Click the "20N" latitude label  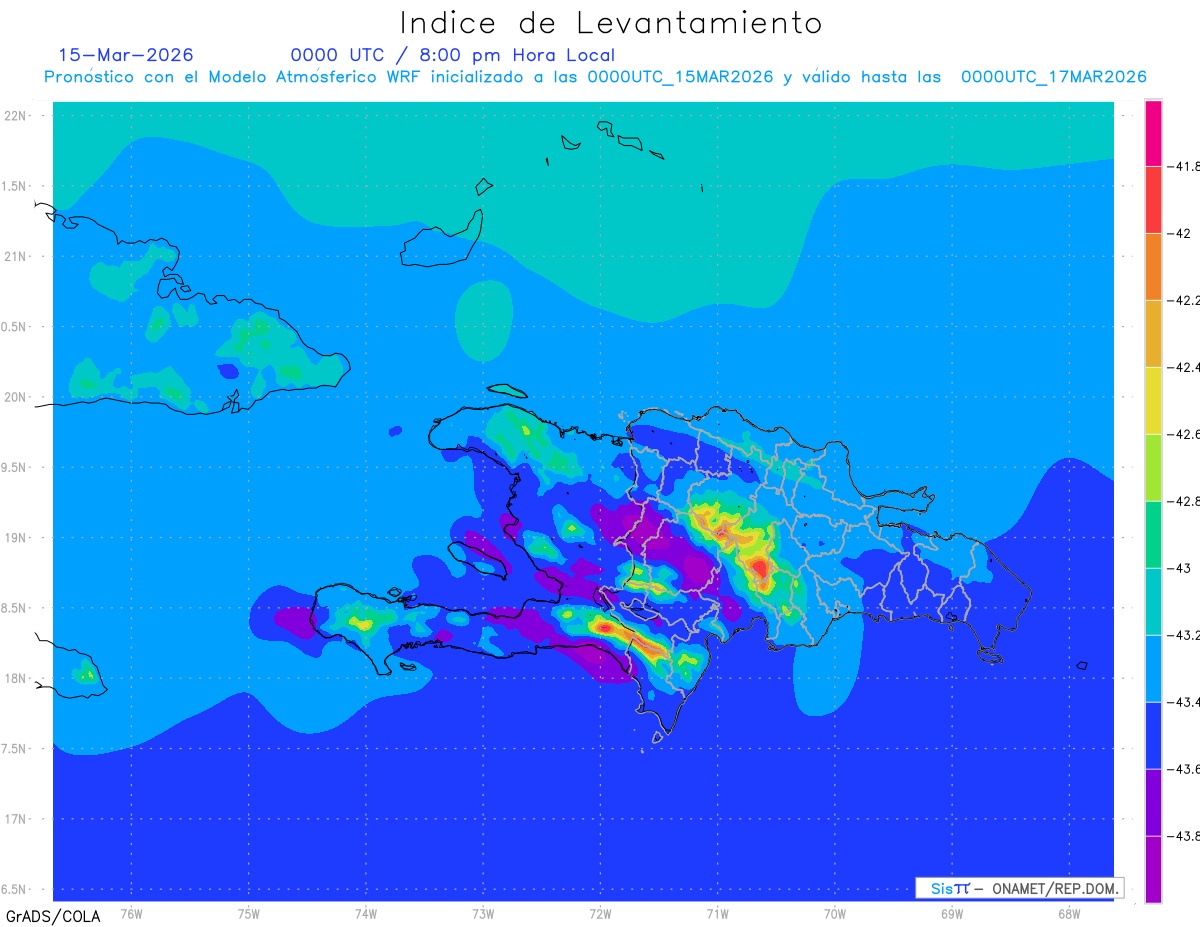pos(17,397)
